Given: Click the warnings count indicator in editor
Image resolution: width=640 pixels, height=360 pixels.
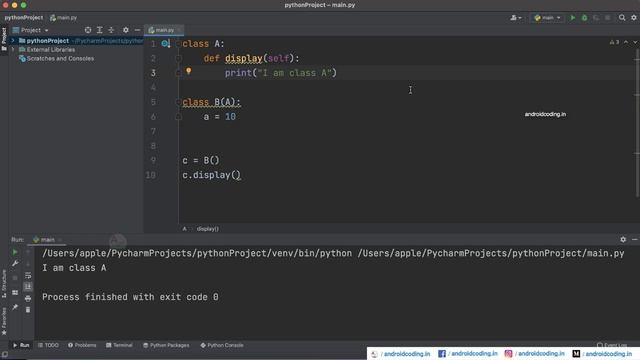Looking at the screenshot, I should [614, 42].
